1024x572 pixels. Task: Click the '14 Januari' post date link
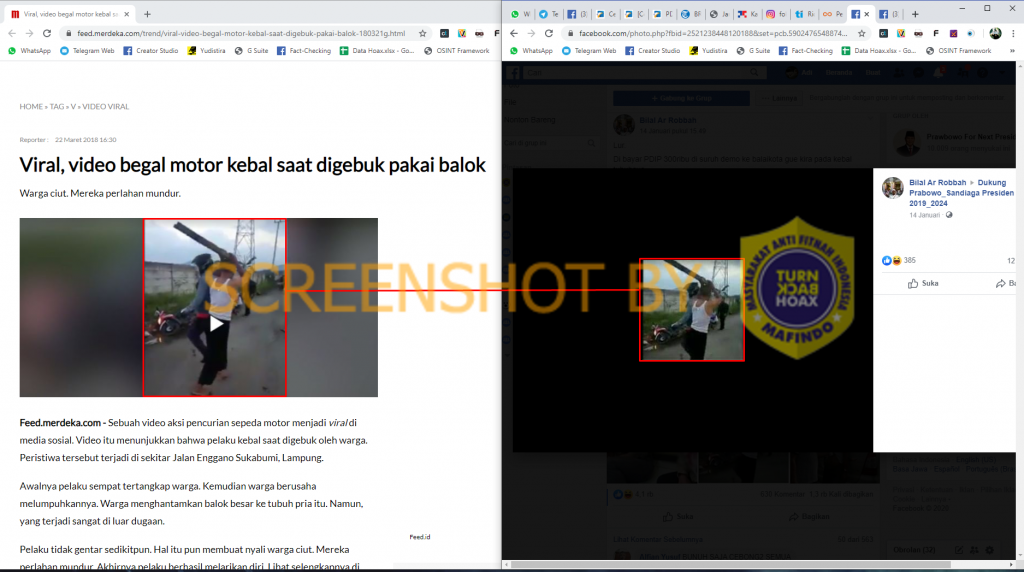[924, 215]
